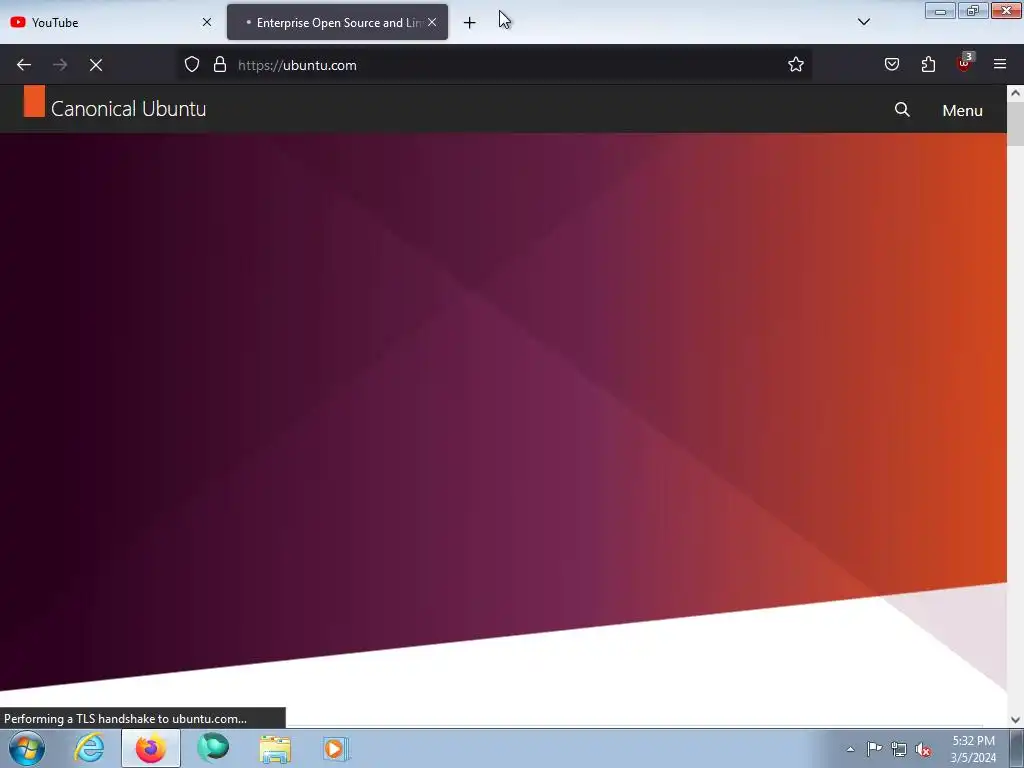Restore down the Firefox window

(x=972, y=11)
